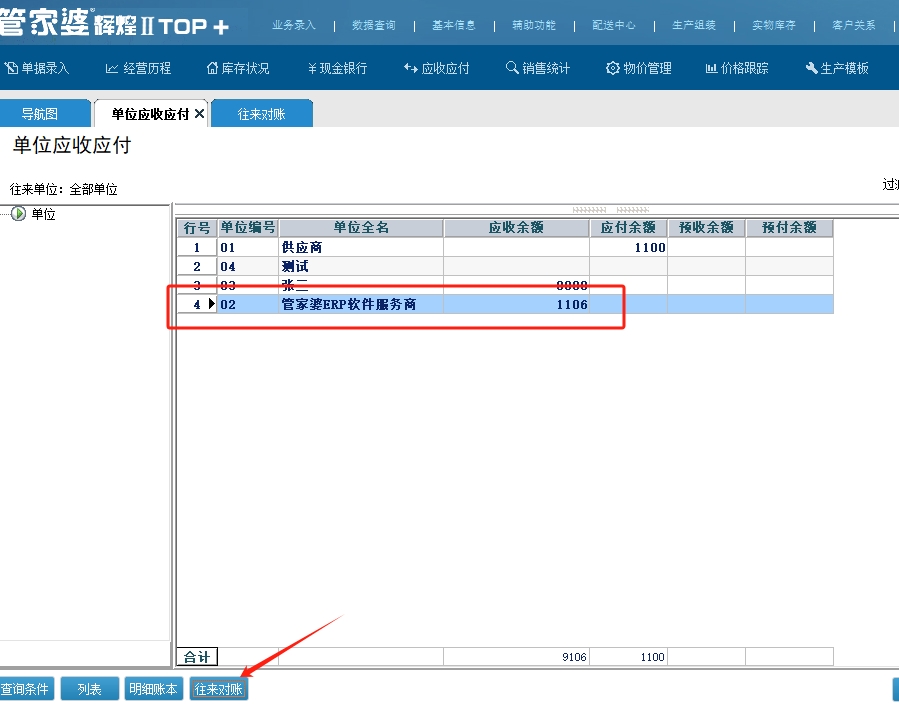The height and width of the screenshot is (708, 899).
Task: Open the 基本信息 menu
Action: pyautogui.click(x=454, y=25)
